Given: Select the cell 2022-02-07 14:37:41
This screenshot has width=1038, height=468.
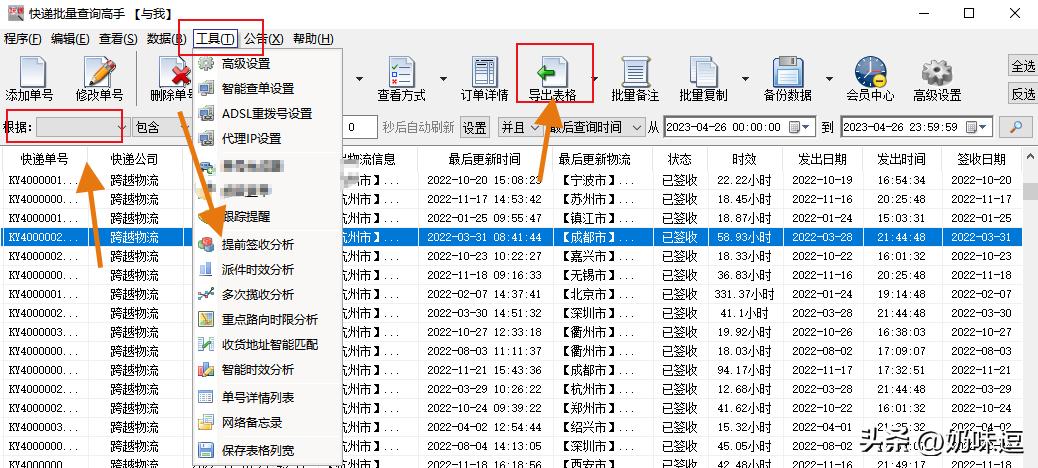Looking at the screenshot, I should coord(484,294).
